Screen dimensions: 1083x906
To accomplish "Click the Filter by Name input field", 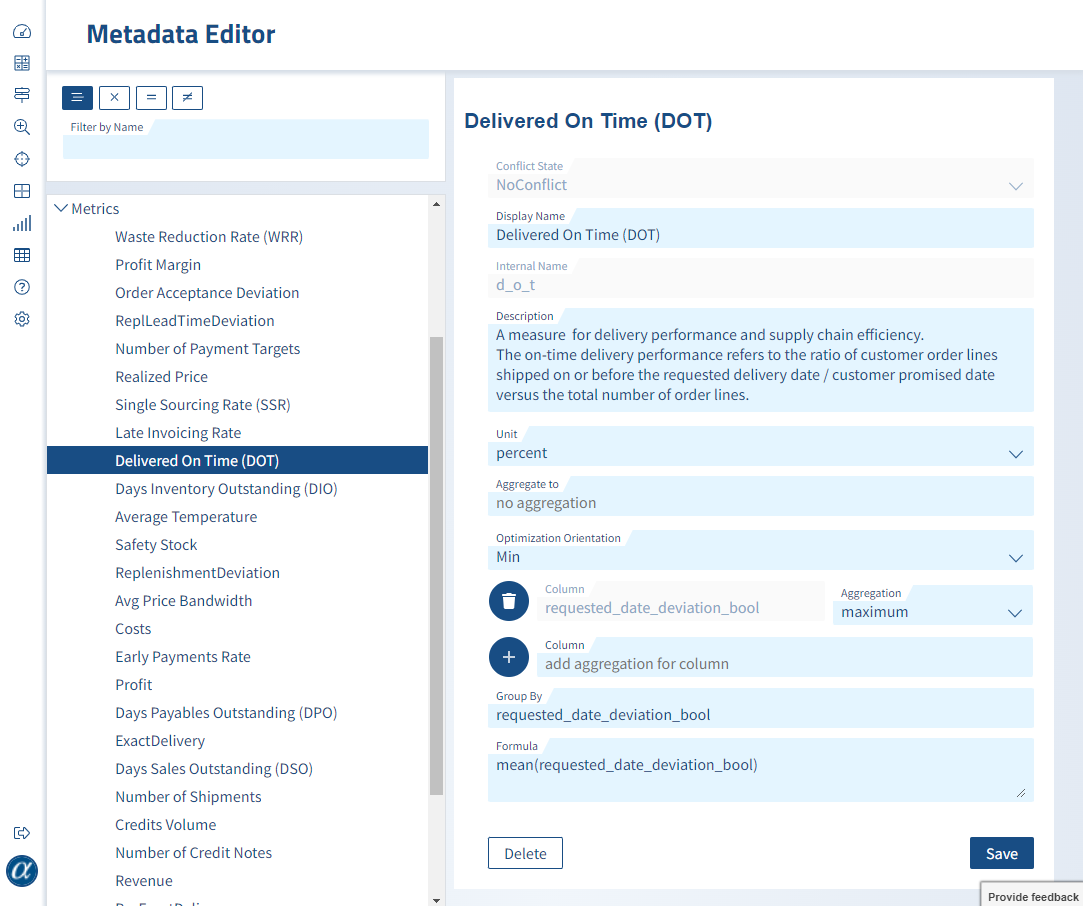I will [246, 139].
